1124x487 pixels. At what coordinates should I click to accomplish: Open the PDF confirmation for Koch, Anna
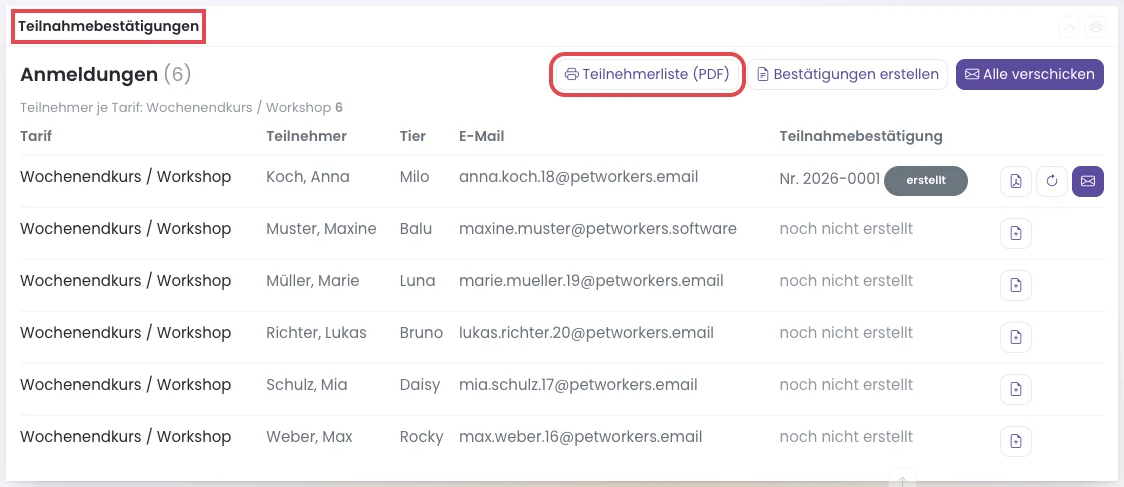click(1016, 181)
